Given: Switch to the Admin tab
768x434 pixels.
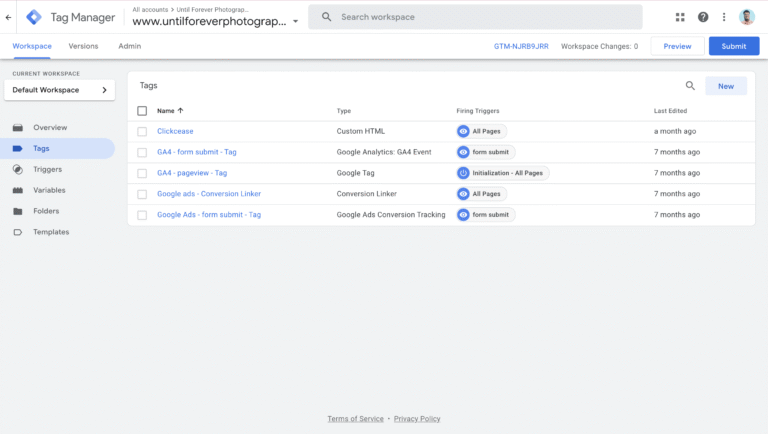Looking at the screenshot, I should (x=129, y=46).
